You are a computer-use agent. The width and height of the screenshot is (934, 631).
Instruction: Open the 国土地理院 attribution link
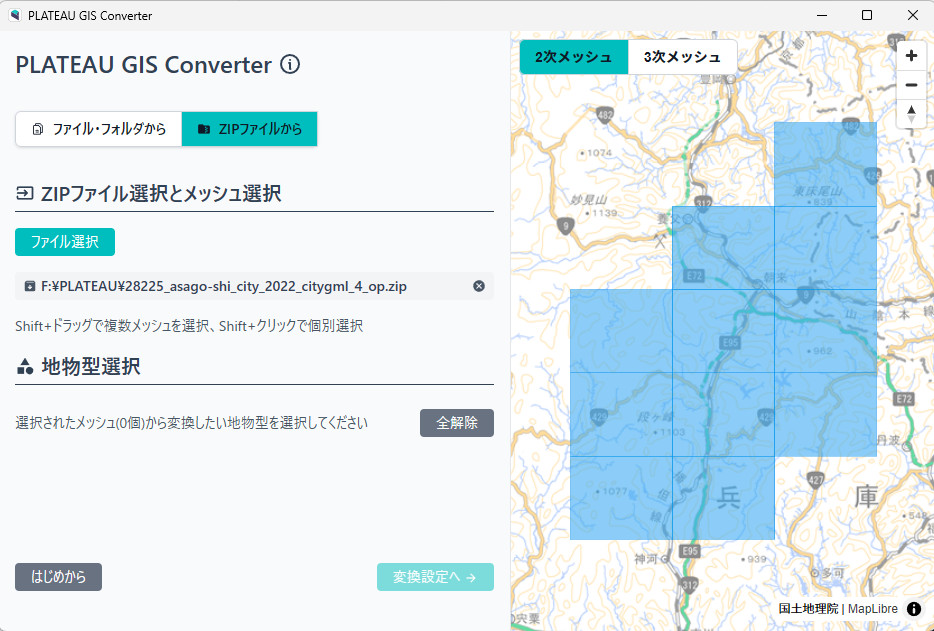click(810, 609)
